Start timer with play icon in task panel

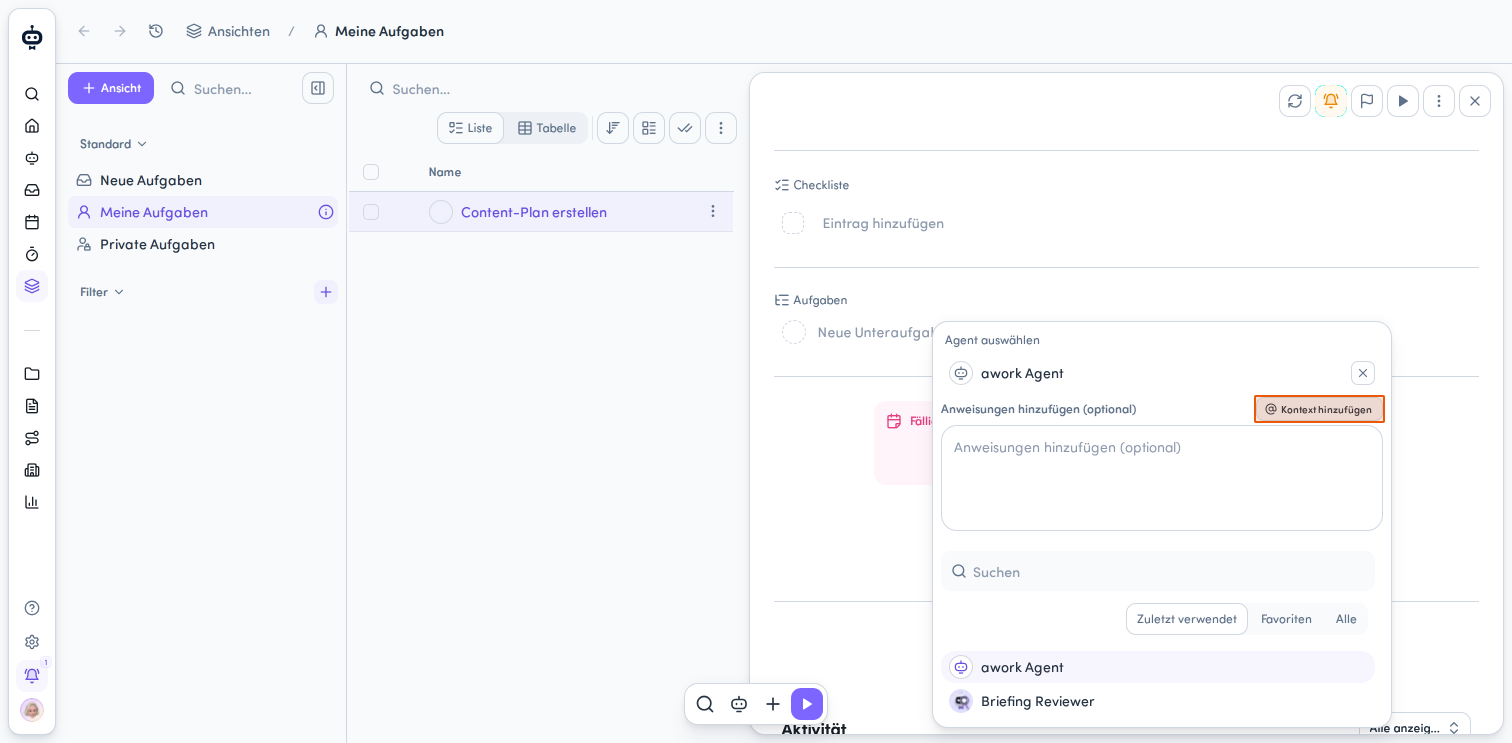point(1403,101)
